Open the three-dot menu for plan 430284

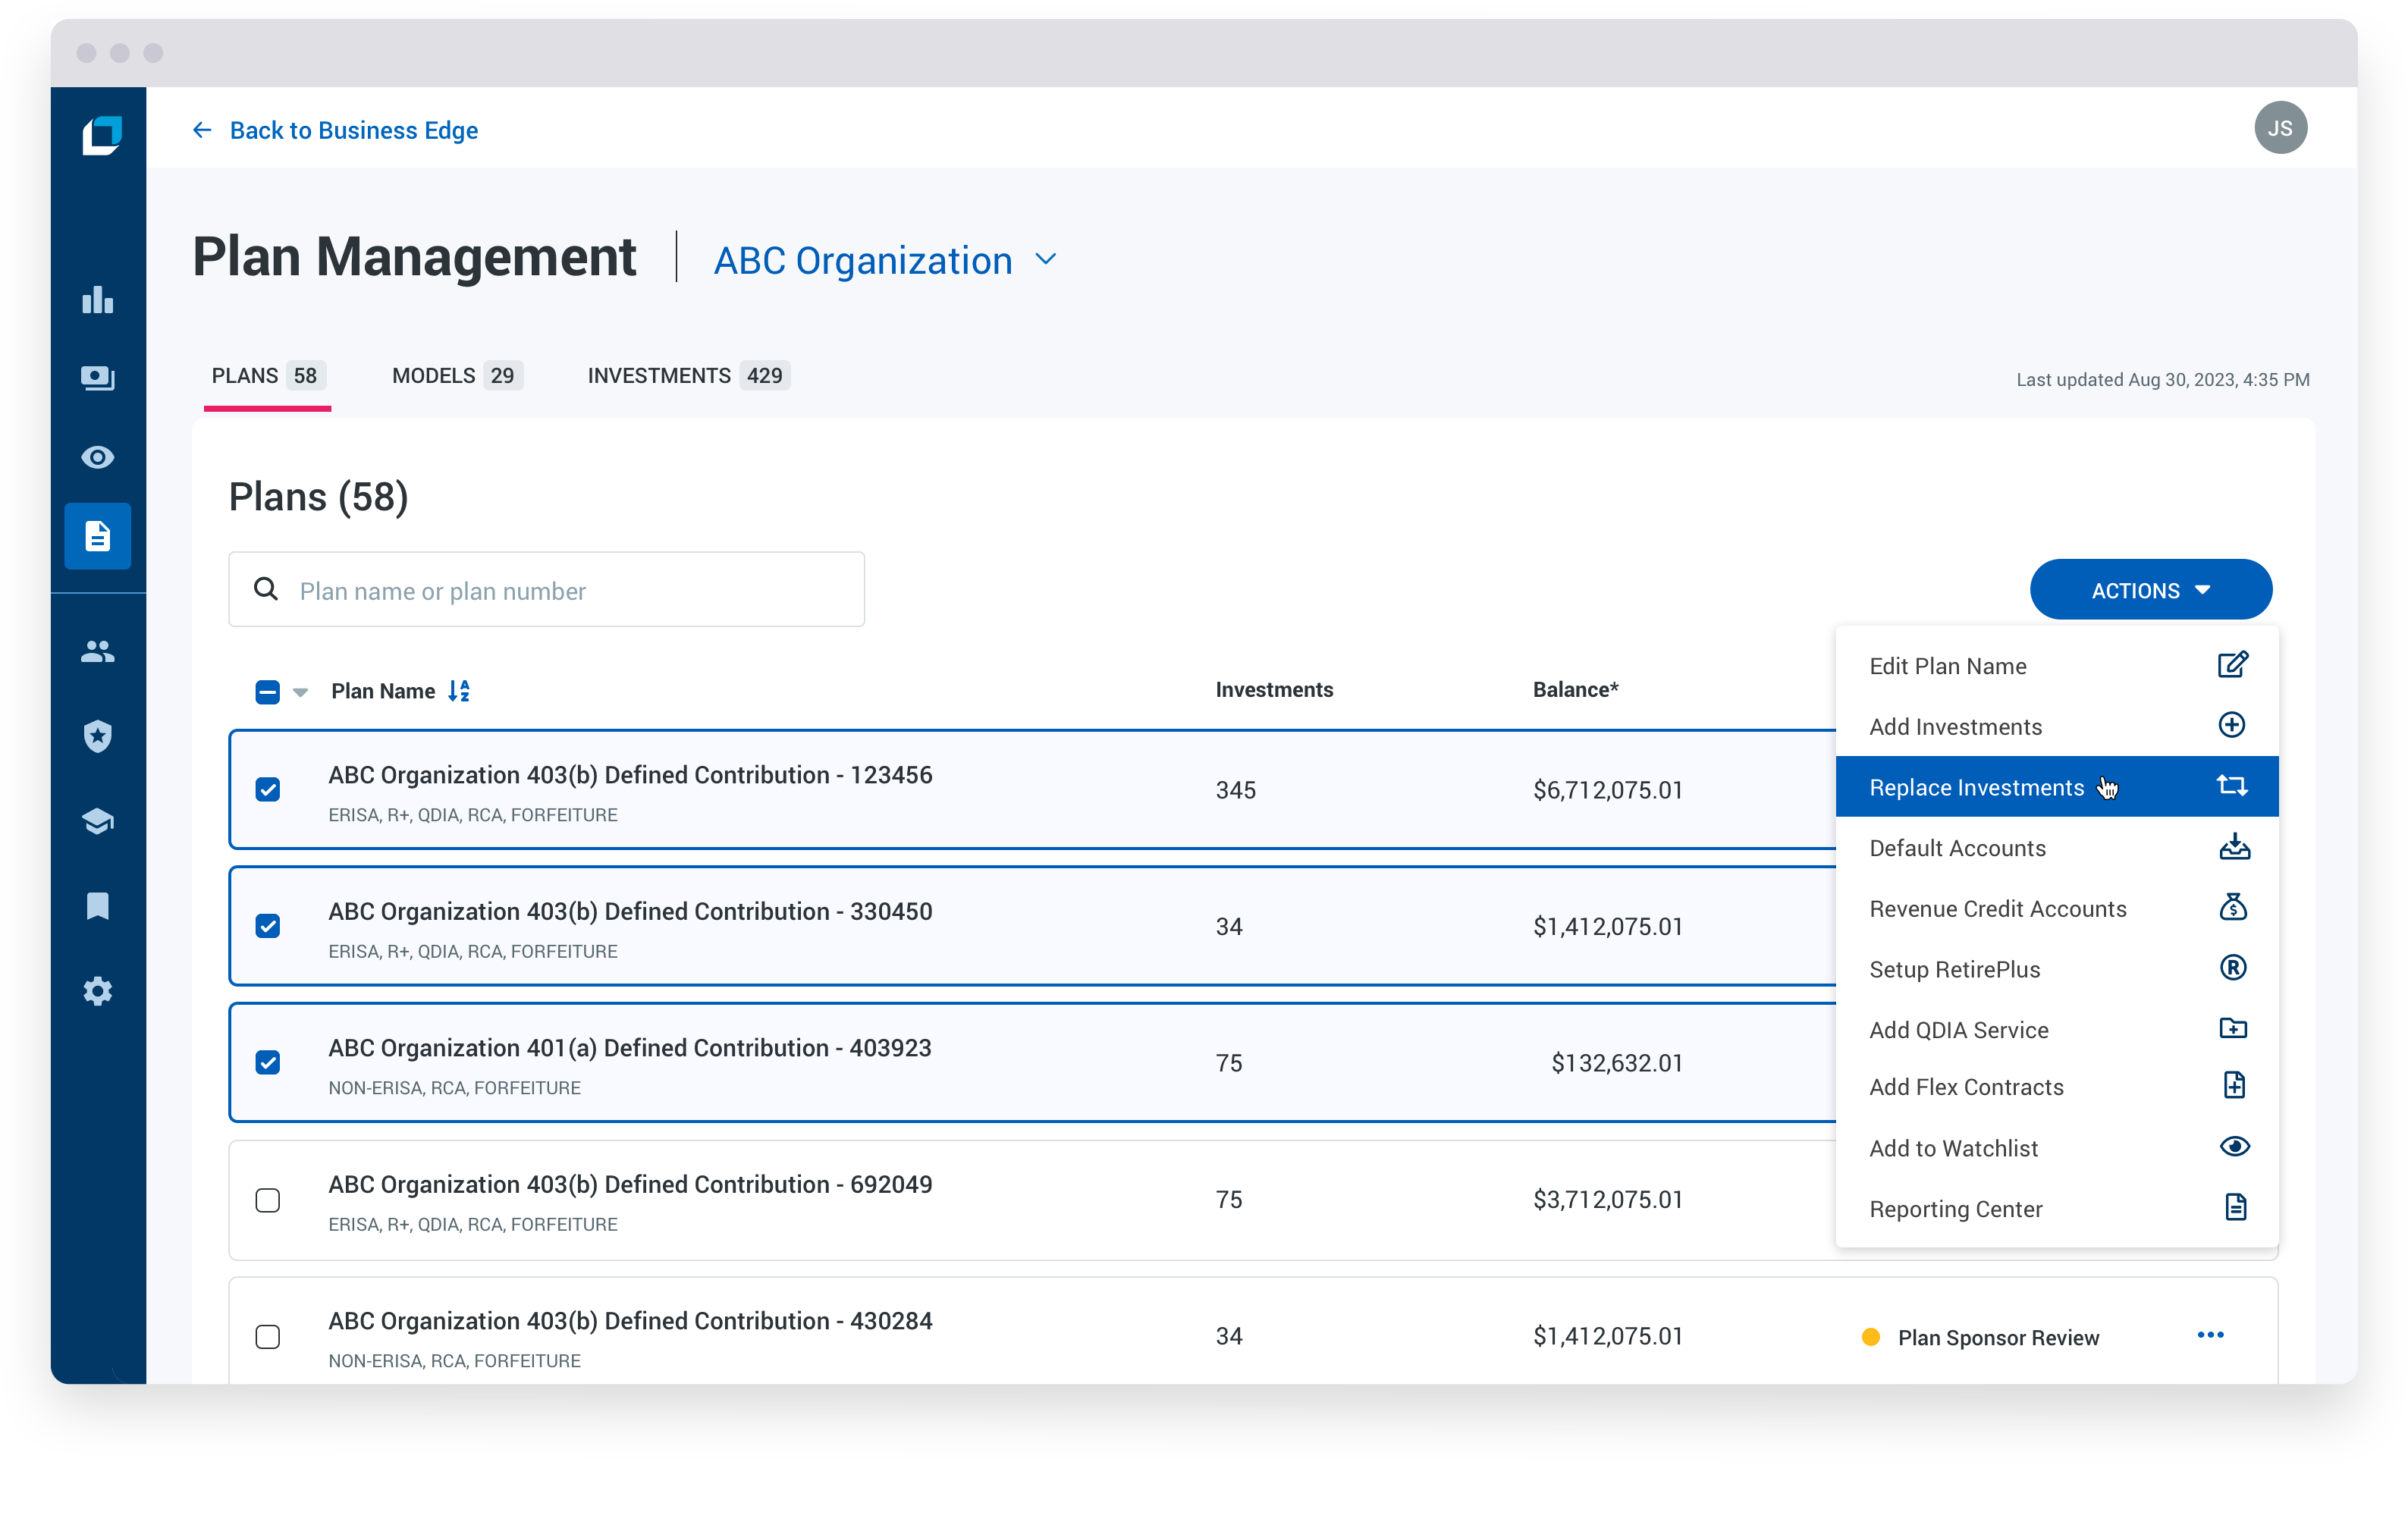pos(2210,1336)
